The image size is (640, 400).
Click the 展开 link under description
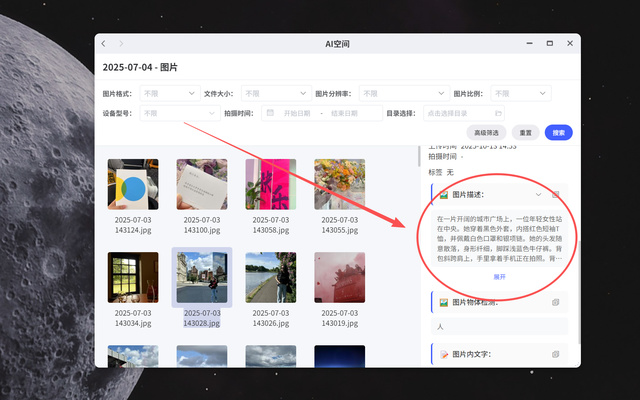tap(500, 277)
